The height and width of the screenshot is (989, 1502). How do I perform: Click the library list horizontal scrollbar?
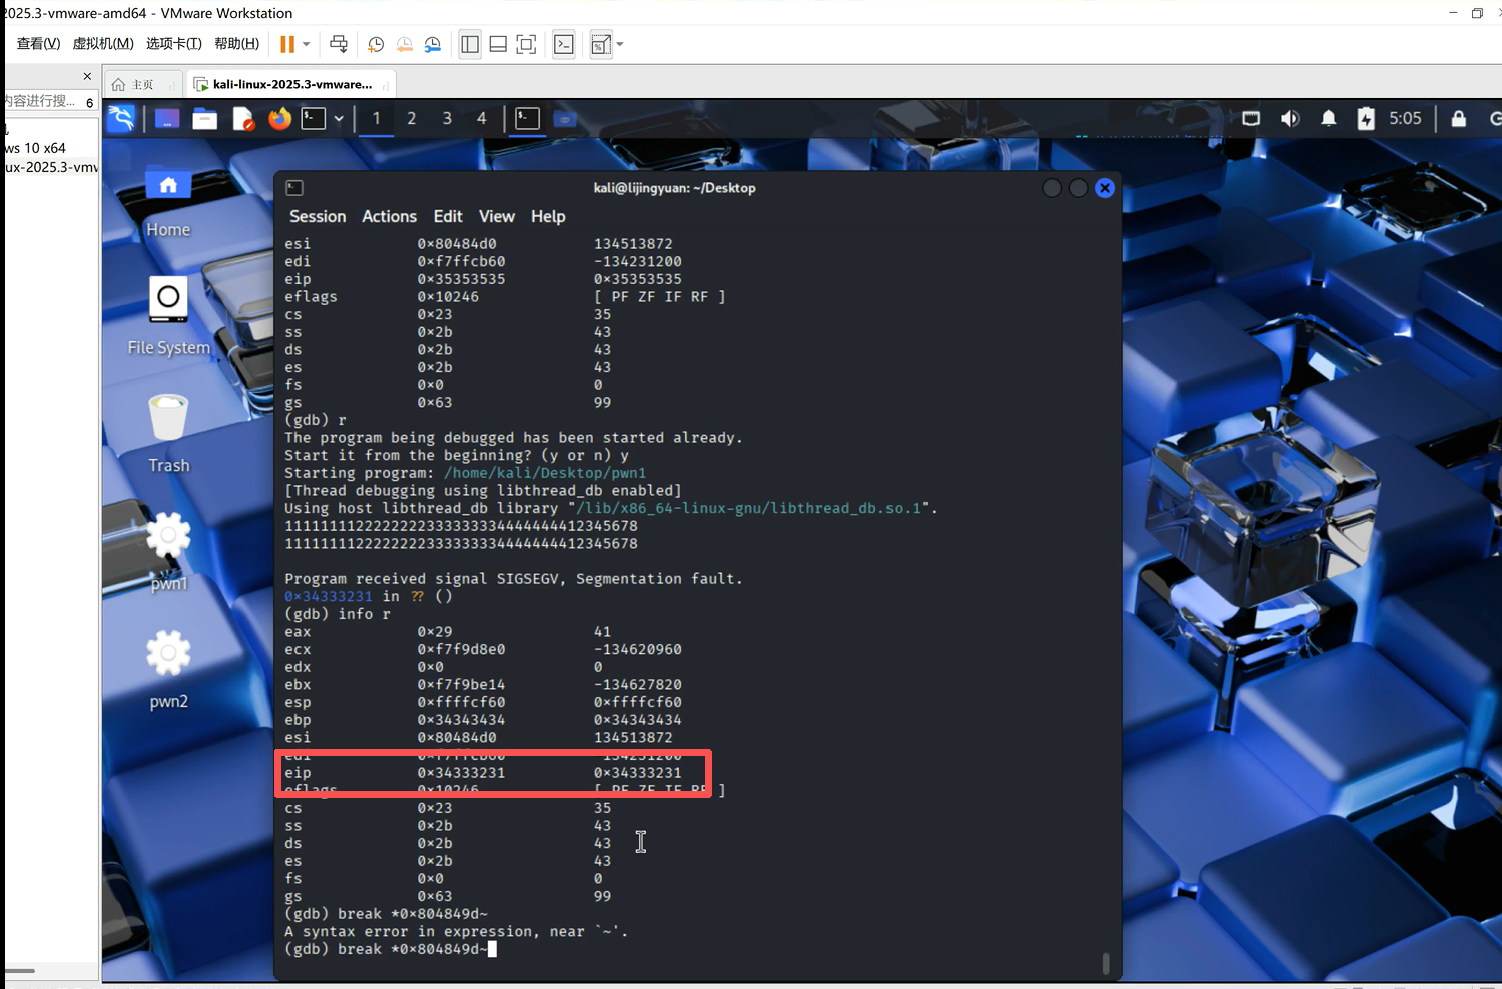[20, 970]
